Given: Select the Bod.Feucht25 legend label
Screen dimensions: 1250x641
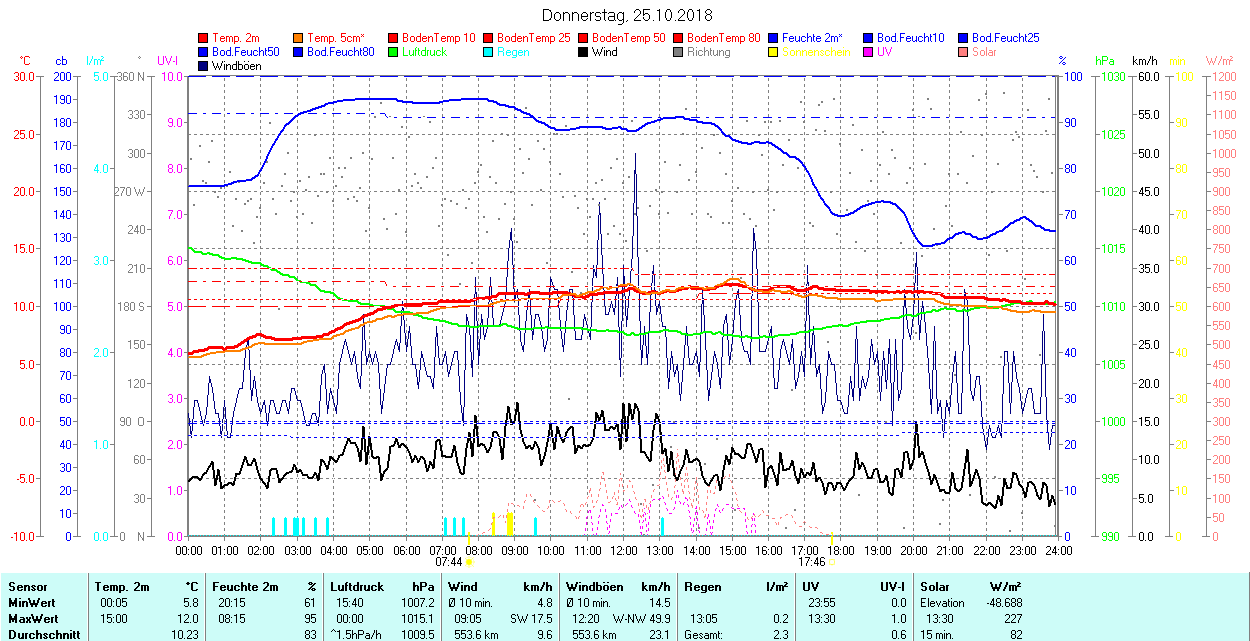Looking at the screenshot, I should click(1005, 38).
